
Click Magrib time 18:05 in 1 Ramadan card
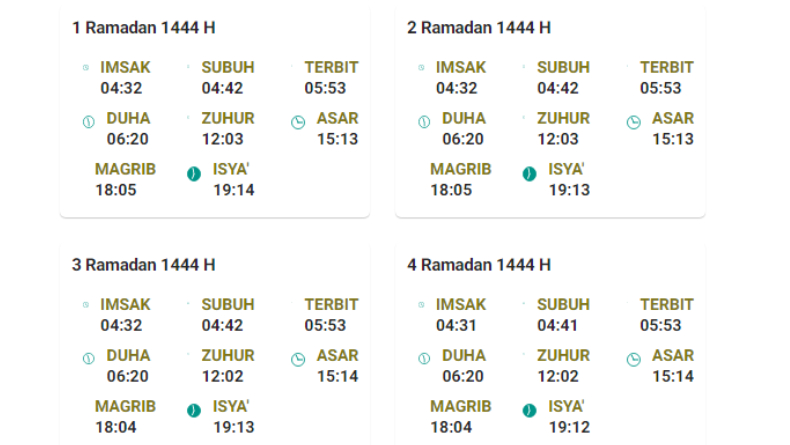[x=116, y=190]
